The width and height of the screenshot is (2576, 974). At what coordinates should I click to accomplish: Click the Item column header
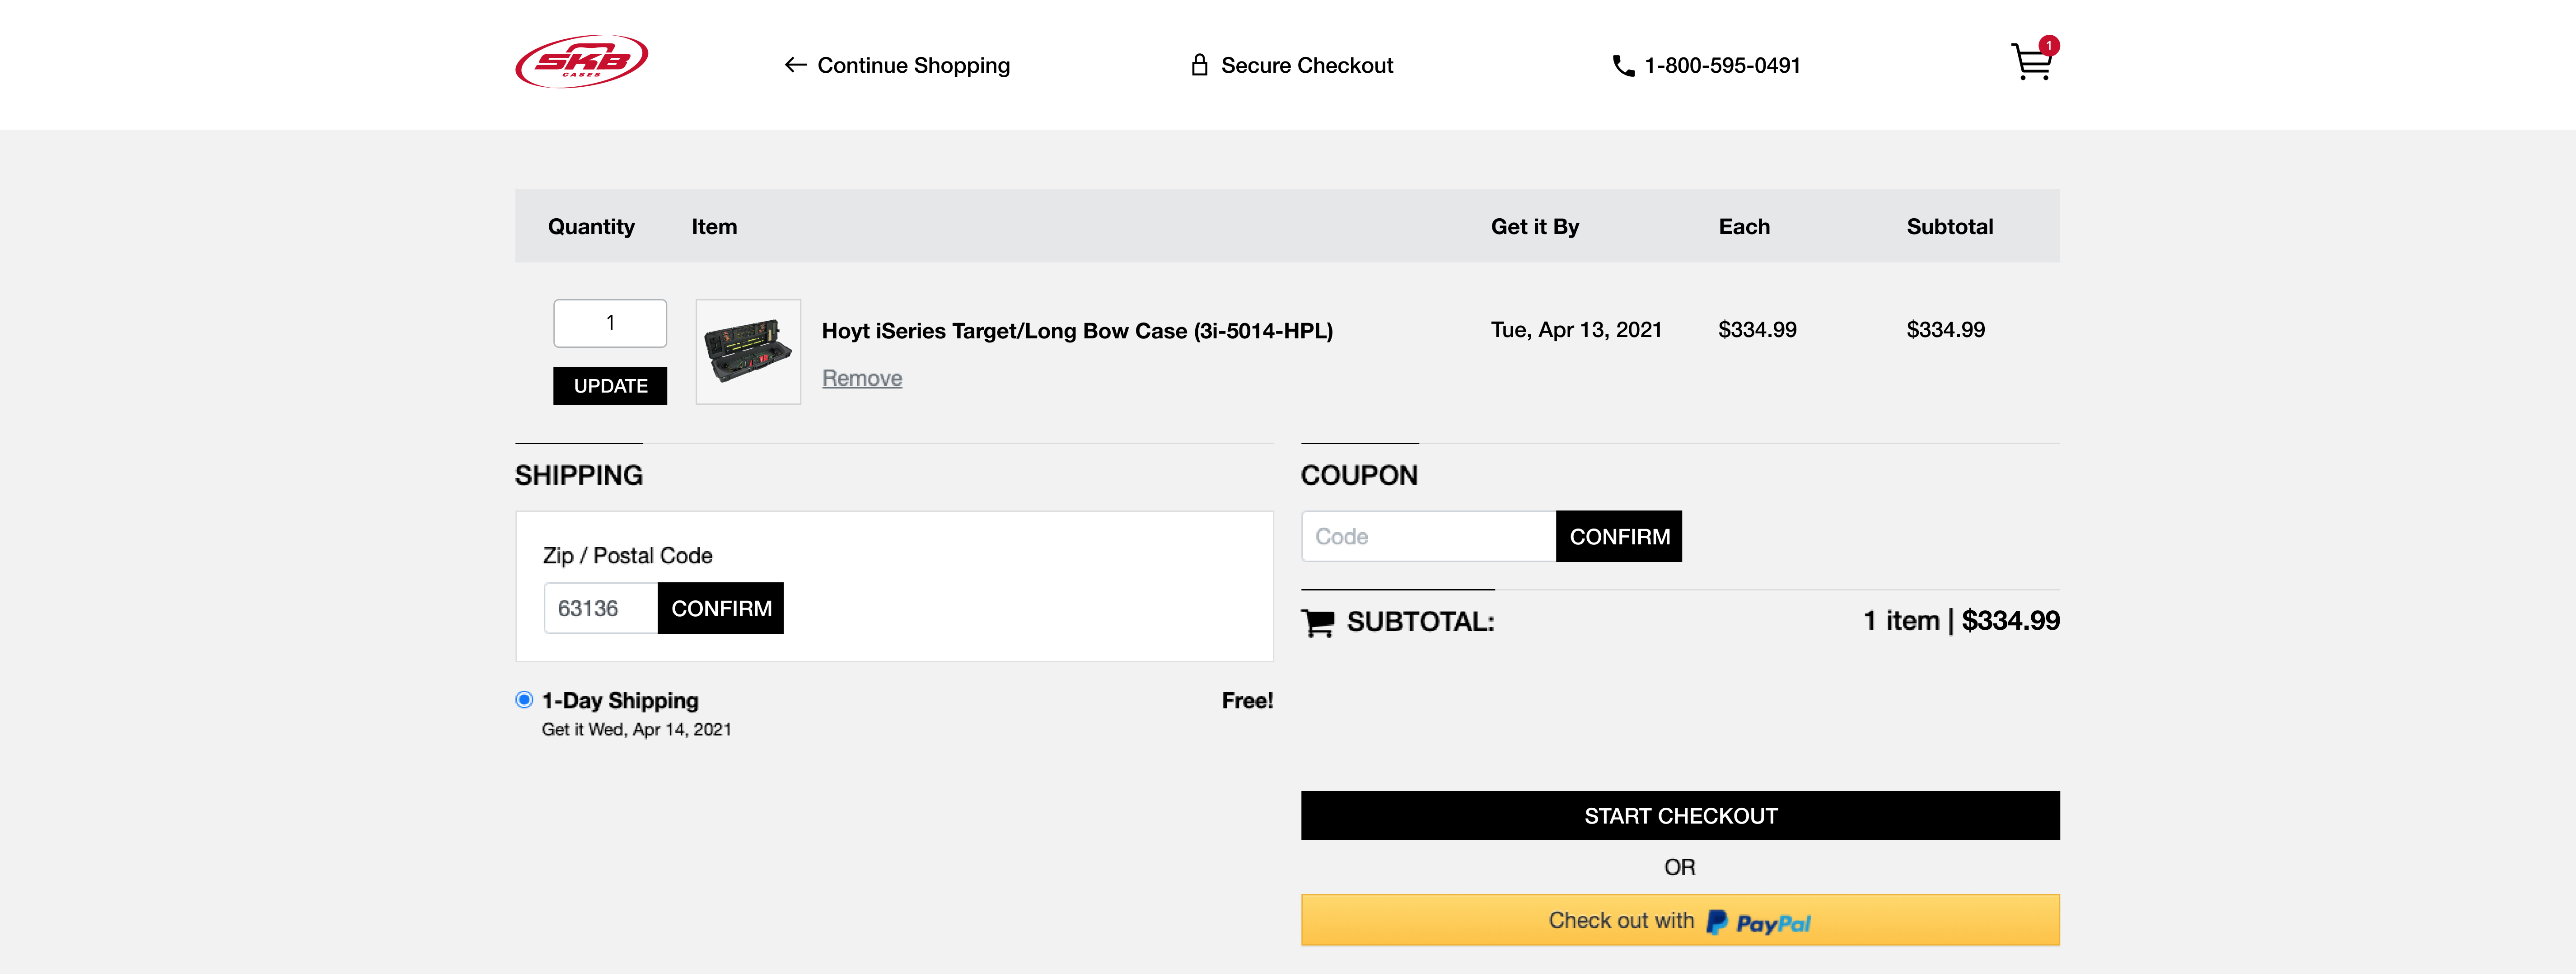pyautogui.click(x=714, y=227)
